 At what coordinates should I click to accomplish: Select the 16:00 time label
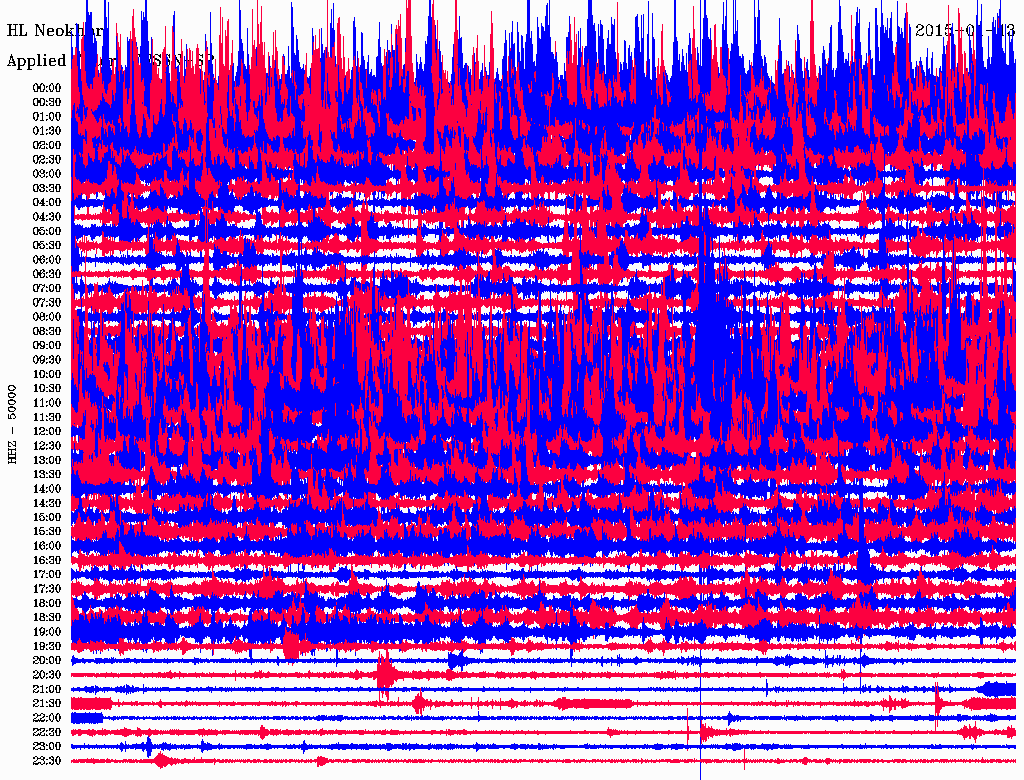point(47,546)
